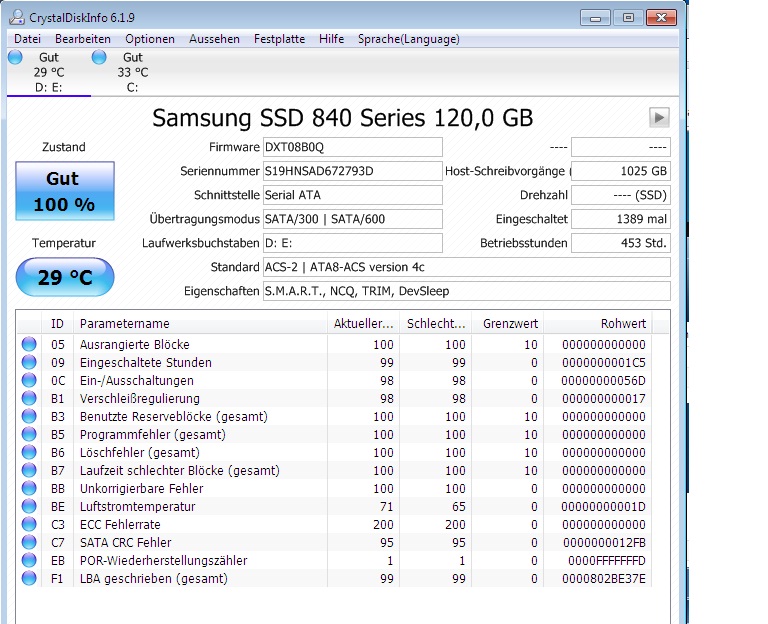The image size is (768, 624).
Task: Click the 29 °C temperature button
Action: pos(65,277)
